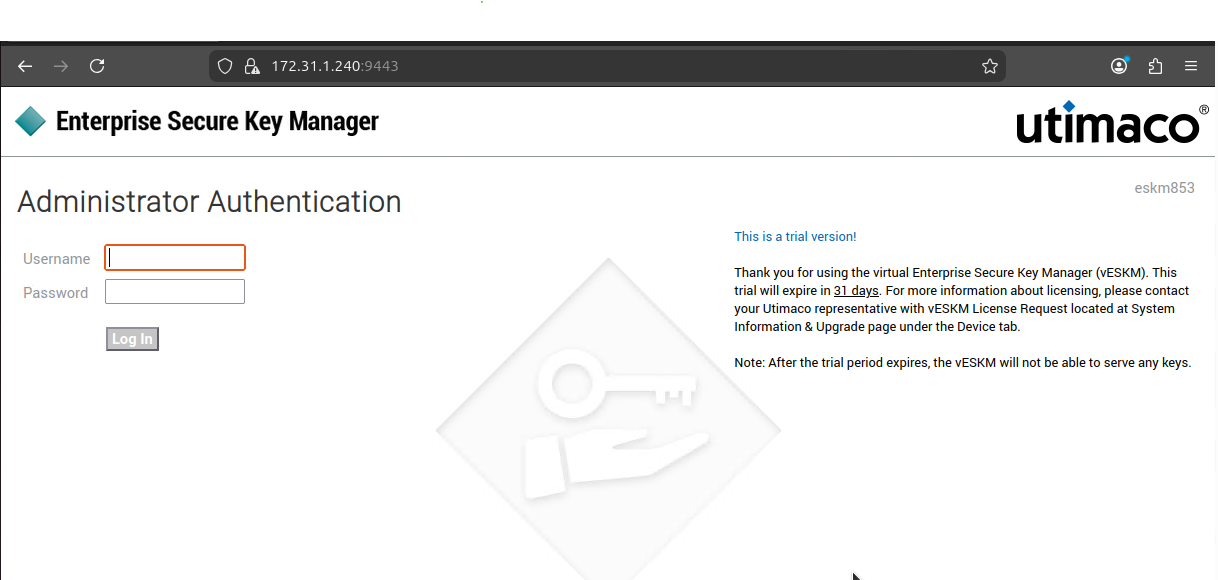Click the Log In button
The image size is (1218, 580).
[132, 339]
